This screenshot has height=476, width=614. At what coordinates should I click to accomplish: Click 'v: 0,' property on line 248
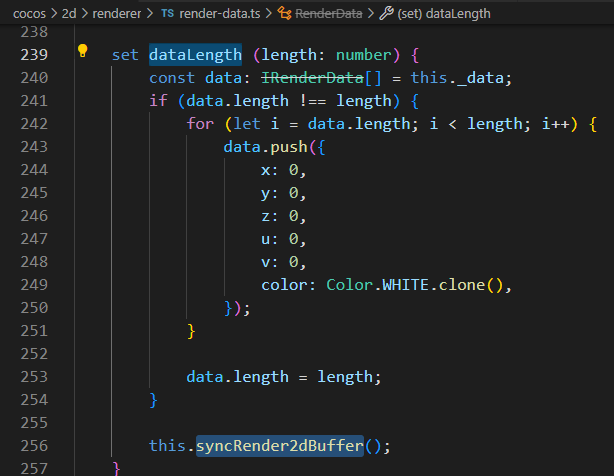coord(284,262)
